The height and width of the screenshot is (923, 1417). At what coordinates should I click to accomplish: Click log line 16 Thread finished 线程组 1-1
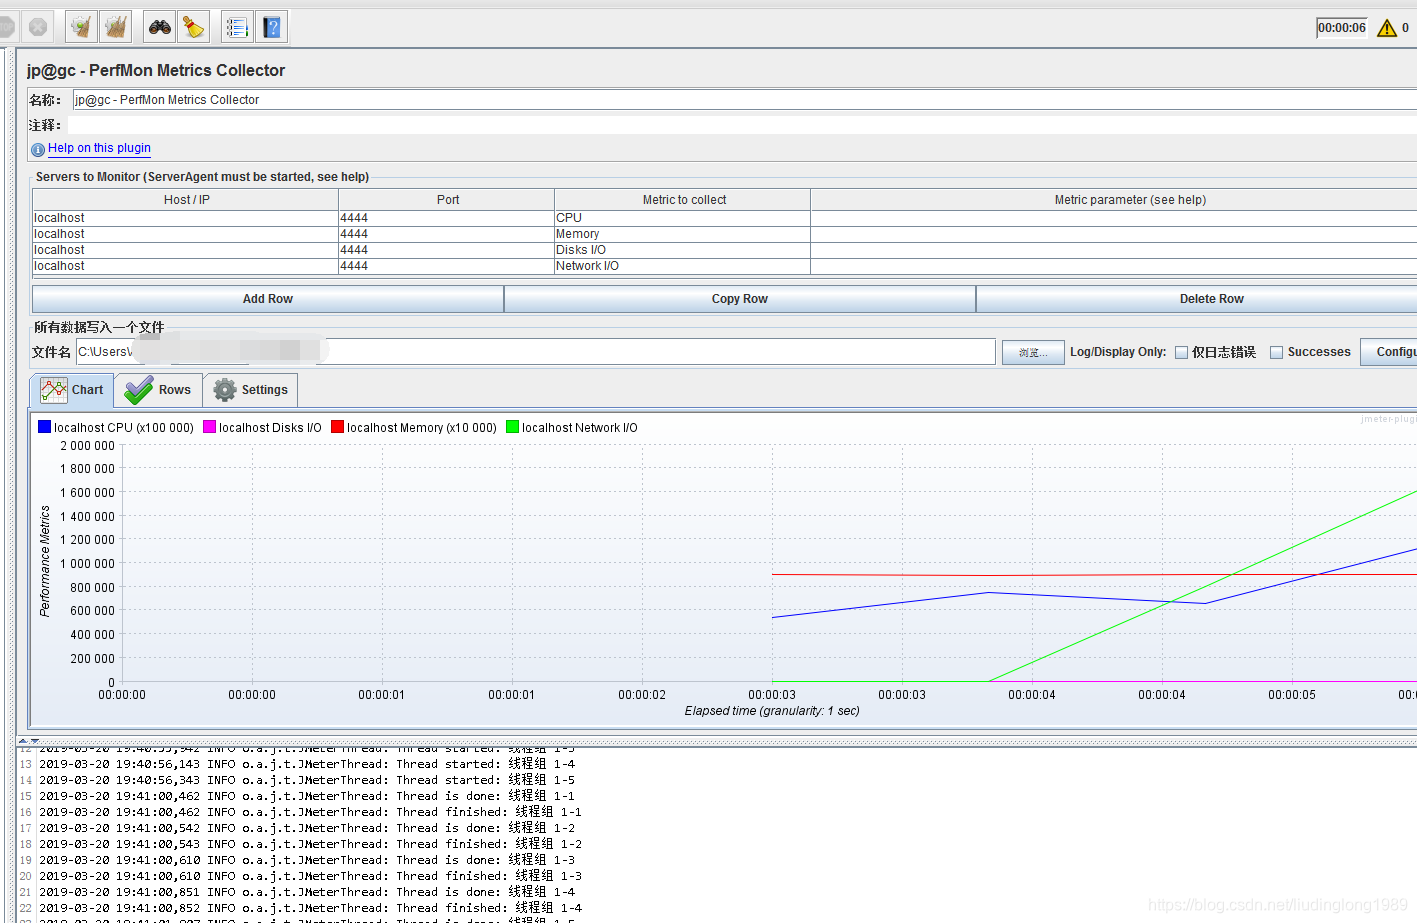310,812
